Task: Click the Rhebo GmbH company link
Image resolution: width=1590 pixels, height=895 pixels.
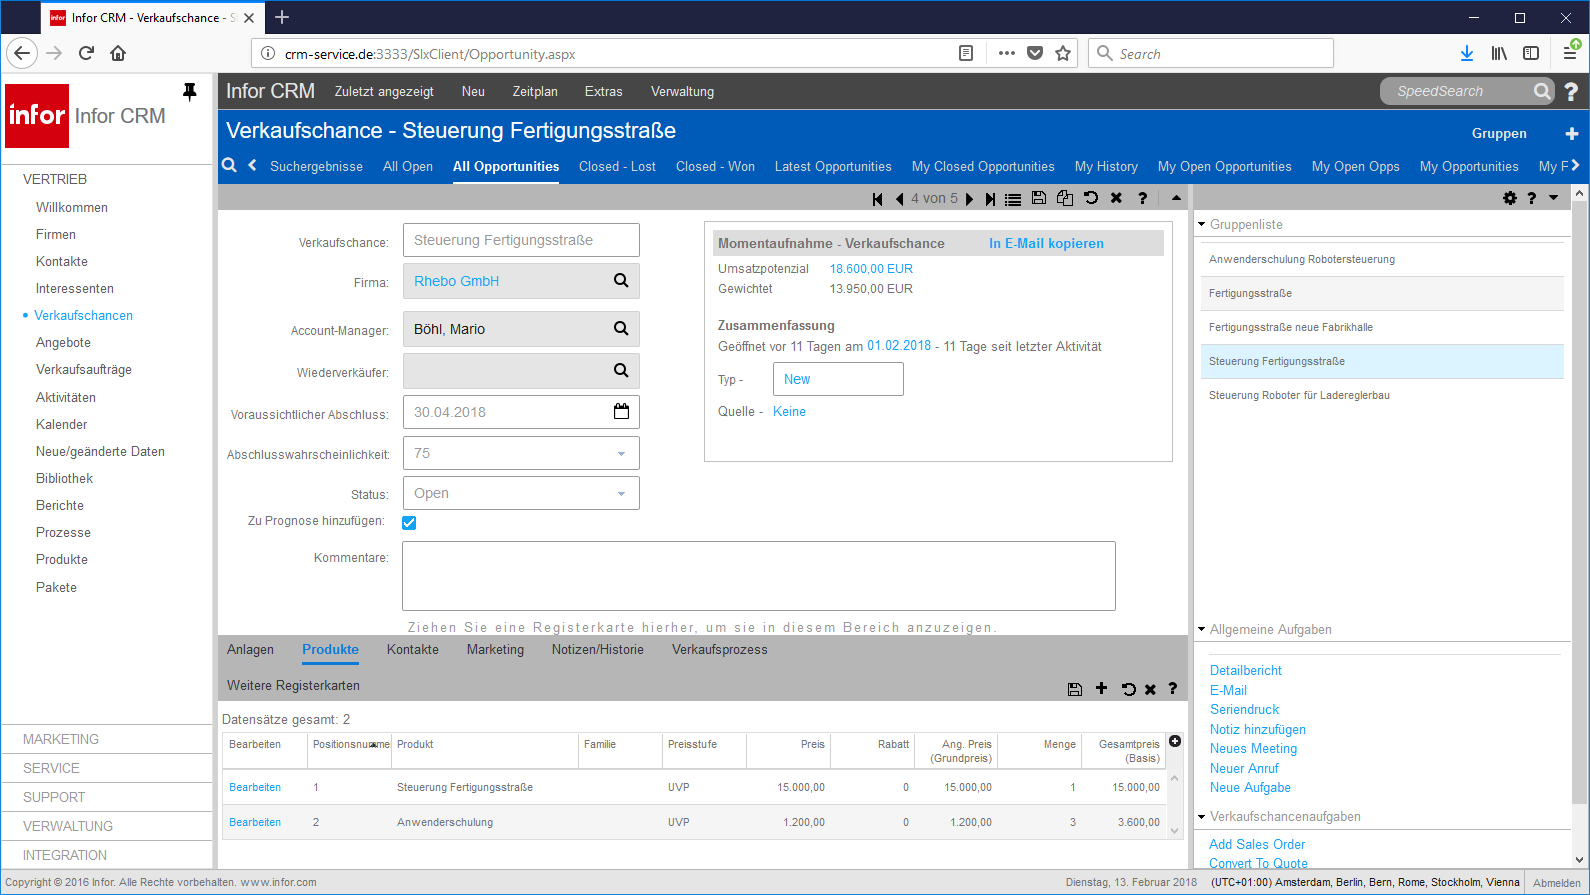Action: (457, 281)
